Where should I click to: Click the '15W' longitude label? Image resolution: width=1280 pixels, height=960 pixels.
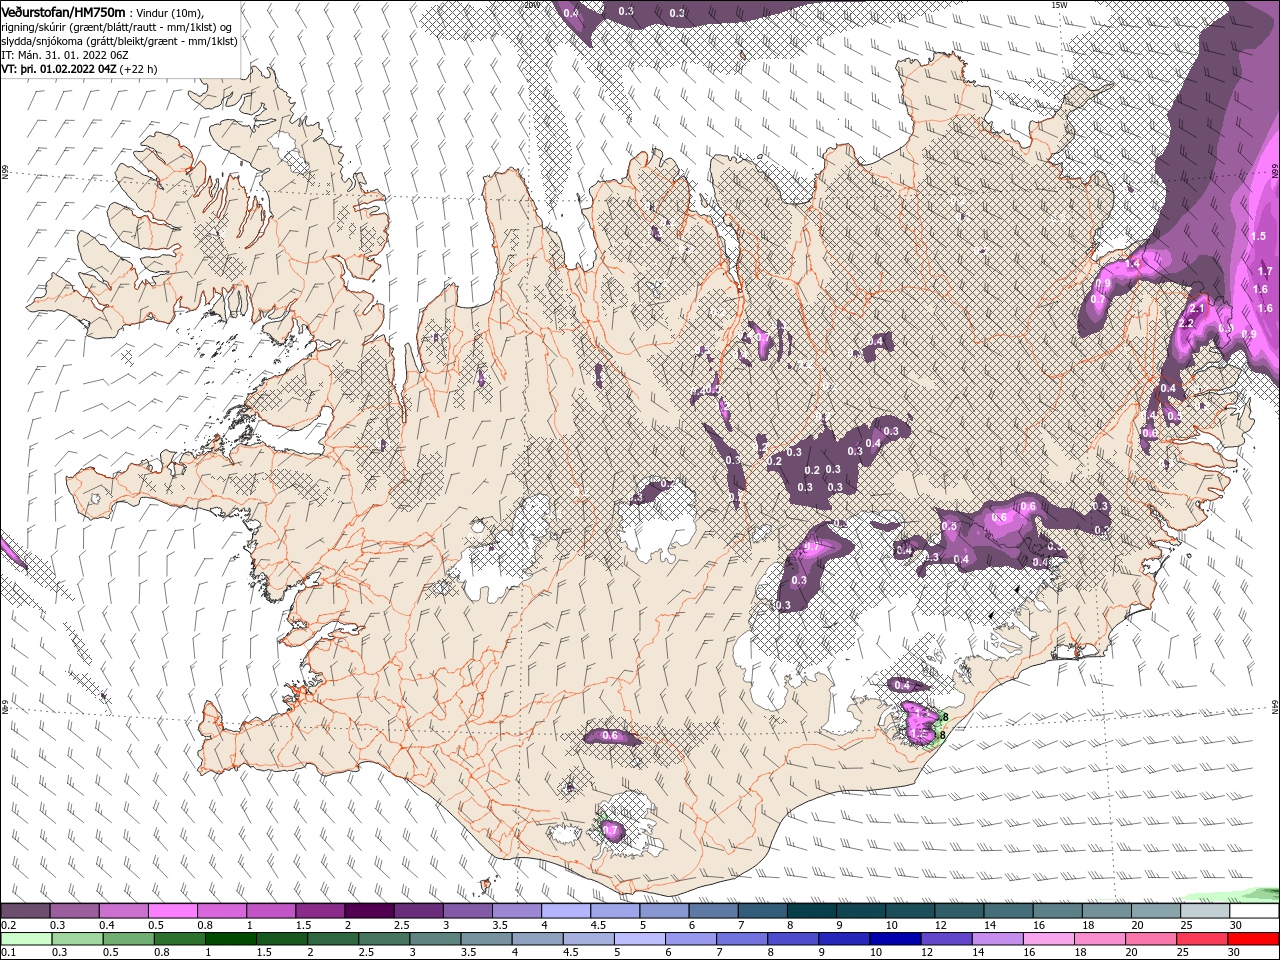point(1059,4)
